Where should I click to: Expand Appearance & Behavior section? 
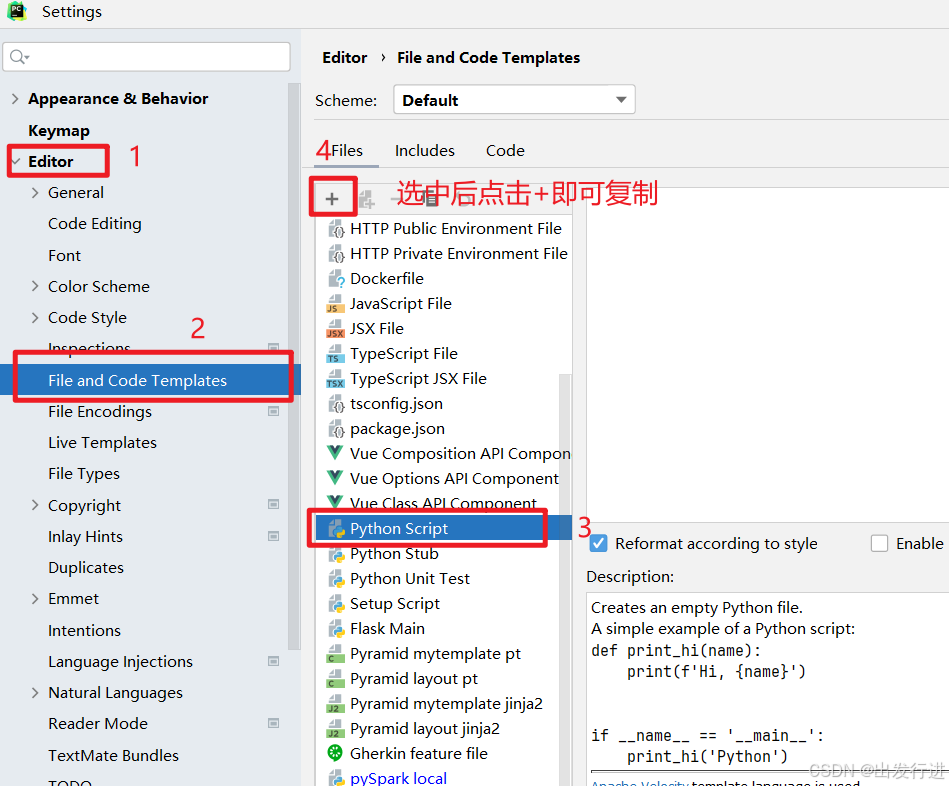[x=15, y=99]
